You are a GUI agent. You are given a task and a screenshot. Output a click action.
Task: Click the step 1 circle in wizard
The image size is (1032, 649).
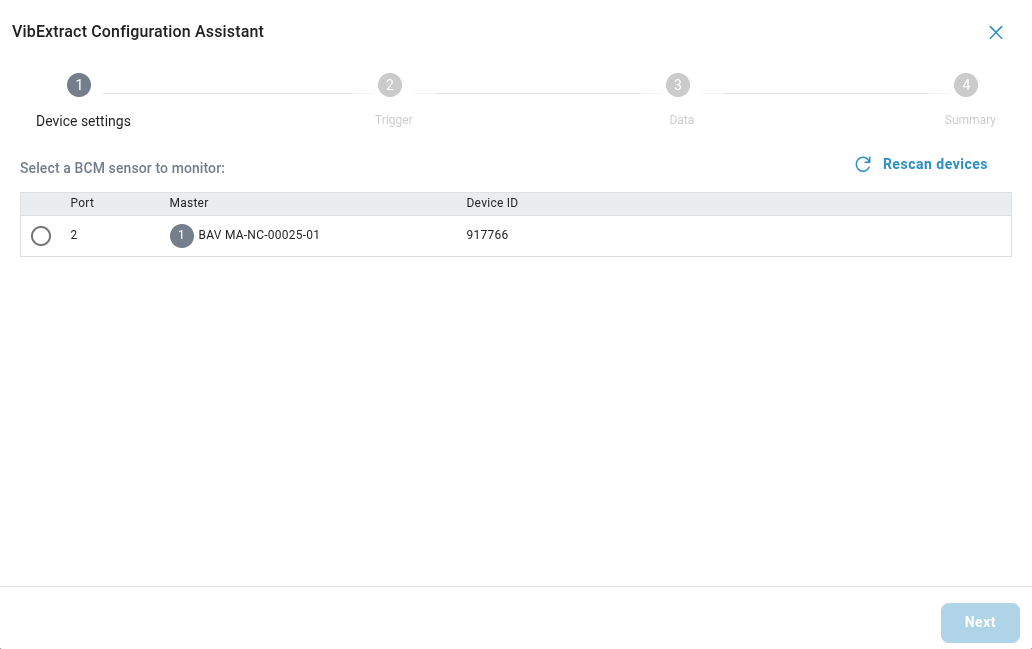point(79,85)
